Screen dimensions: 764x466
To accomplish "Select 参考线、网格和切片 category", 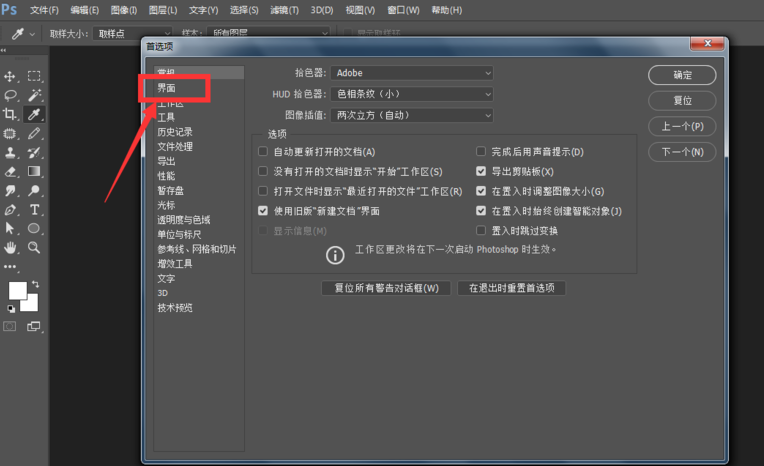I will pos(199,249).
